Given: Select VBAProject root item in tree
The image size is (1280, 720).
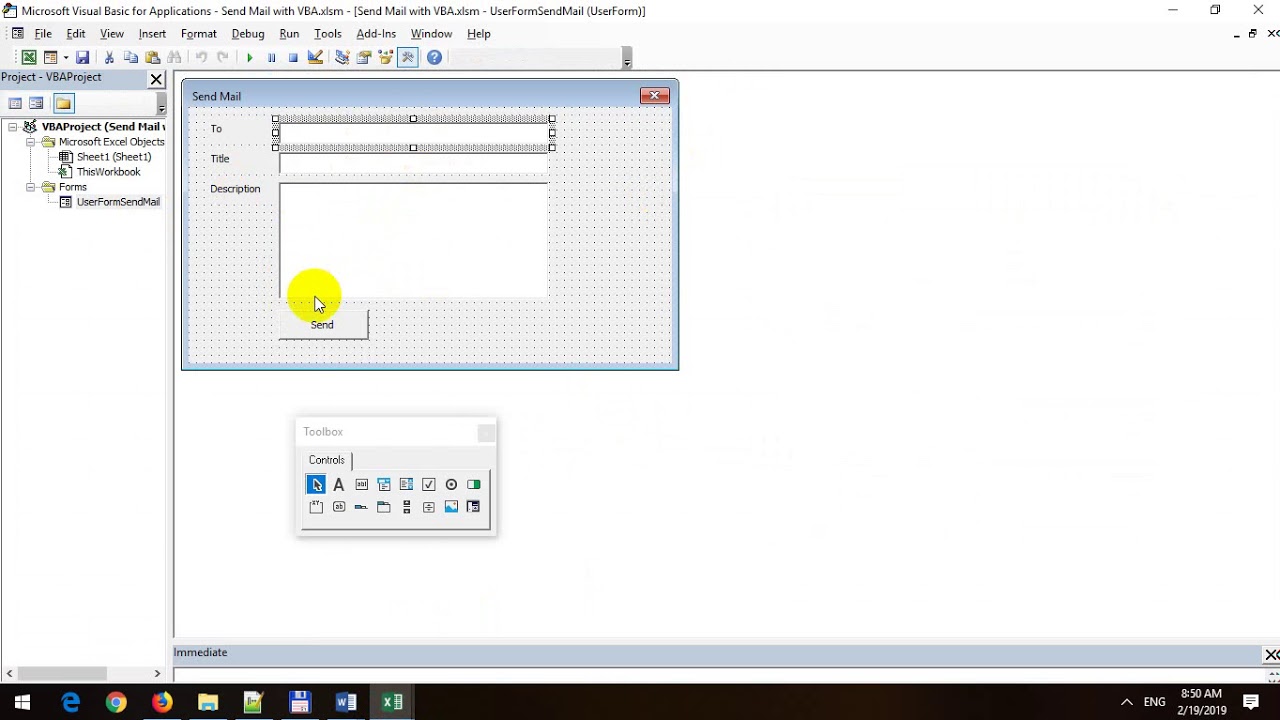Looking at the screenshot, I should [103, 127].
